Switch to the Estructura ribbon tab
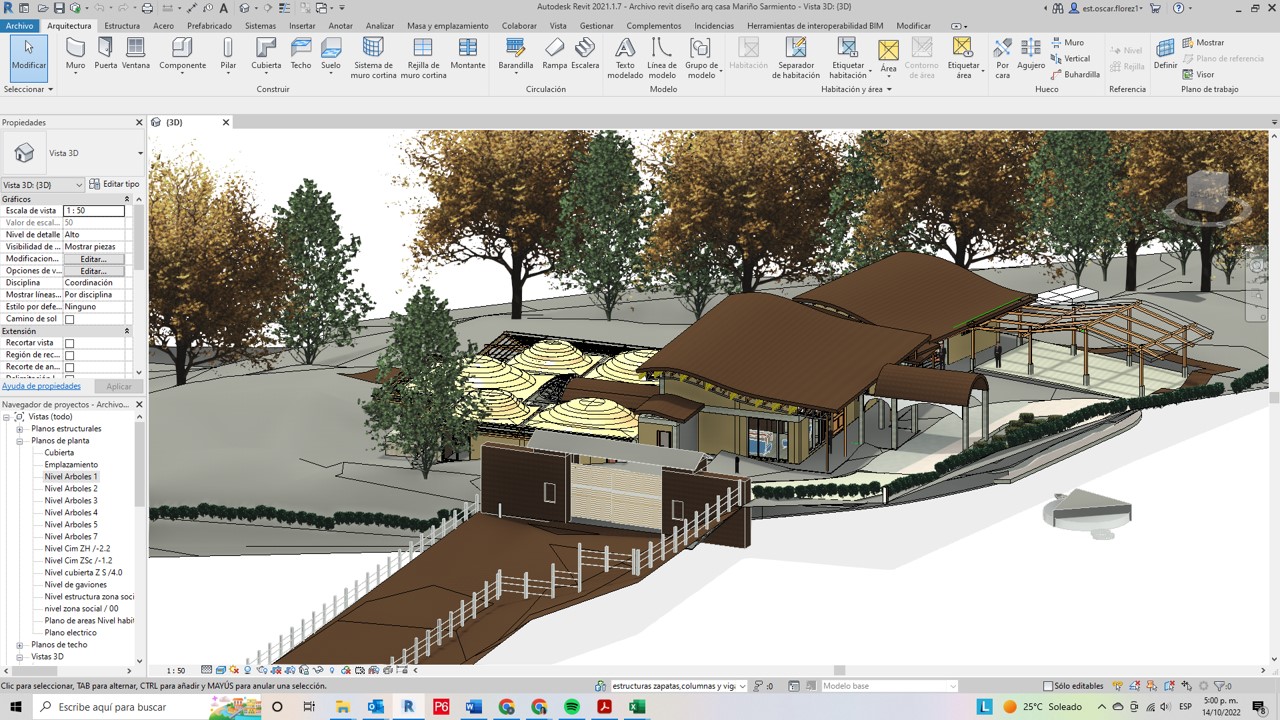The width and height of the screenshot is (1280, 720). (122, 26)
